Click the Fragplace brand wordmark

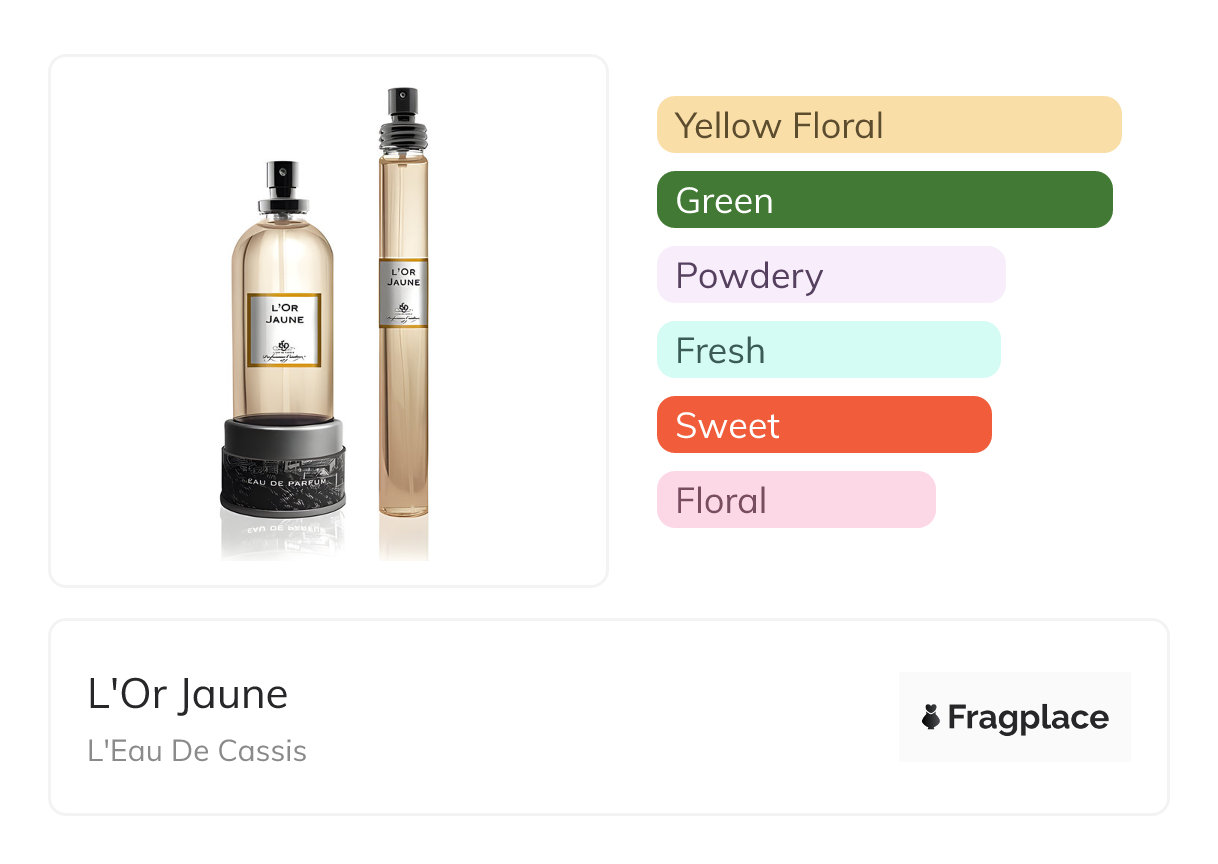[1027, 717]
